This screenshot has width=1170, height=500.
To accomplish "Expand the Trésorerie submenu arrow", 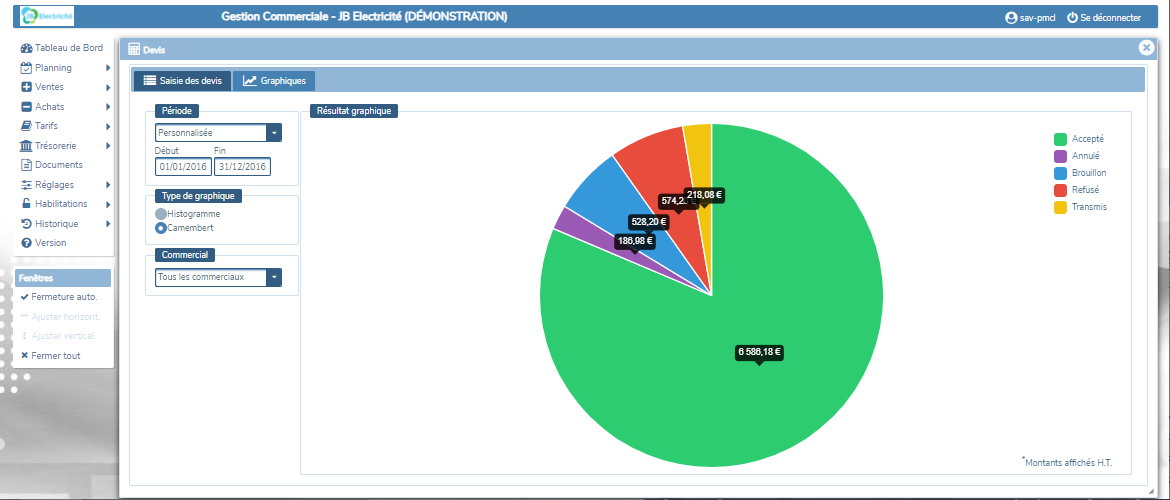I will coord(108,146).
